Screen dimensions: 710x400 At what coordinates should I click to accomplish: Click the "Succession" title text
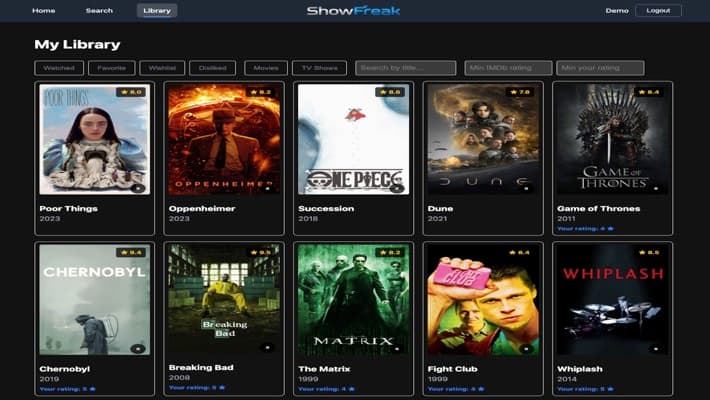(x=326, y=208)
